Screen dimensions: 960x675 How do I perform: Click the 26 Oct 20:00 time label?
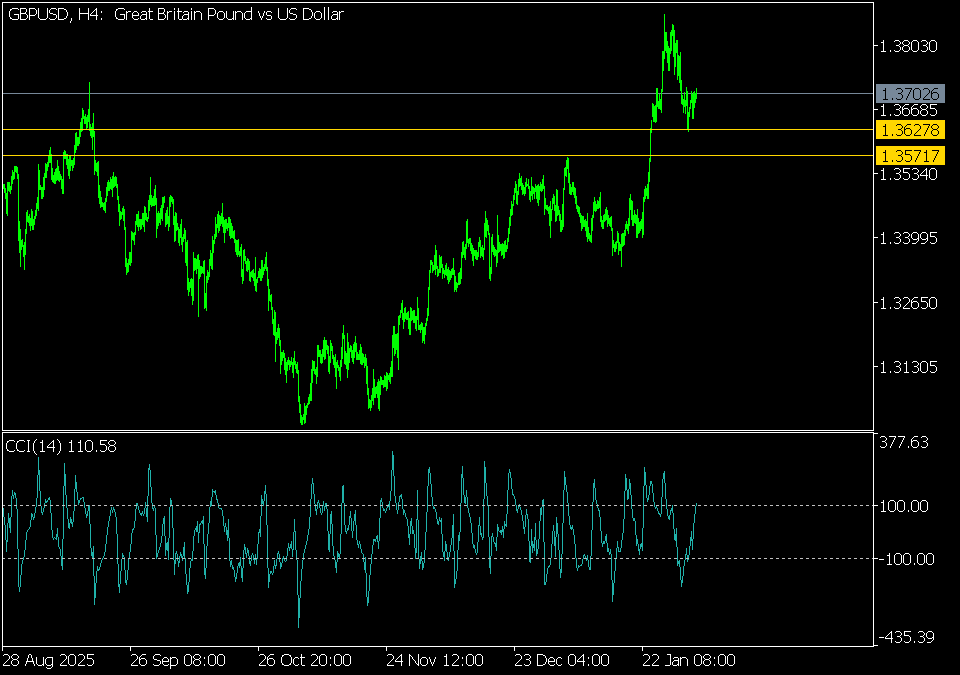304,660
